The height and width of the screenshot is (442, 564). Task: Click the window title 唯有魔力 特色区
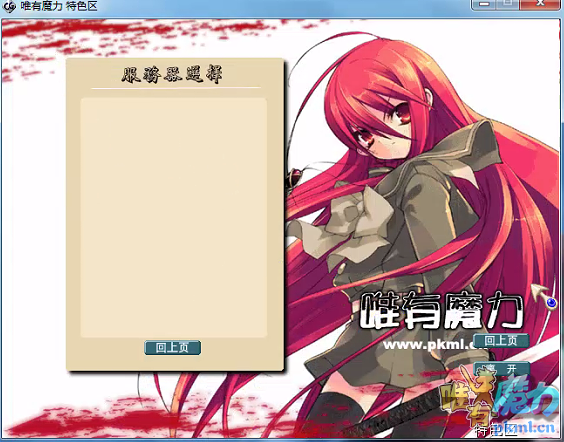tap(58, 6)
